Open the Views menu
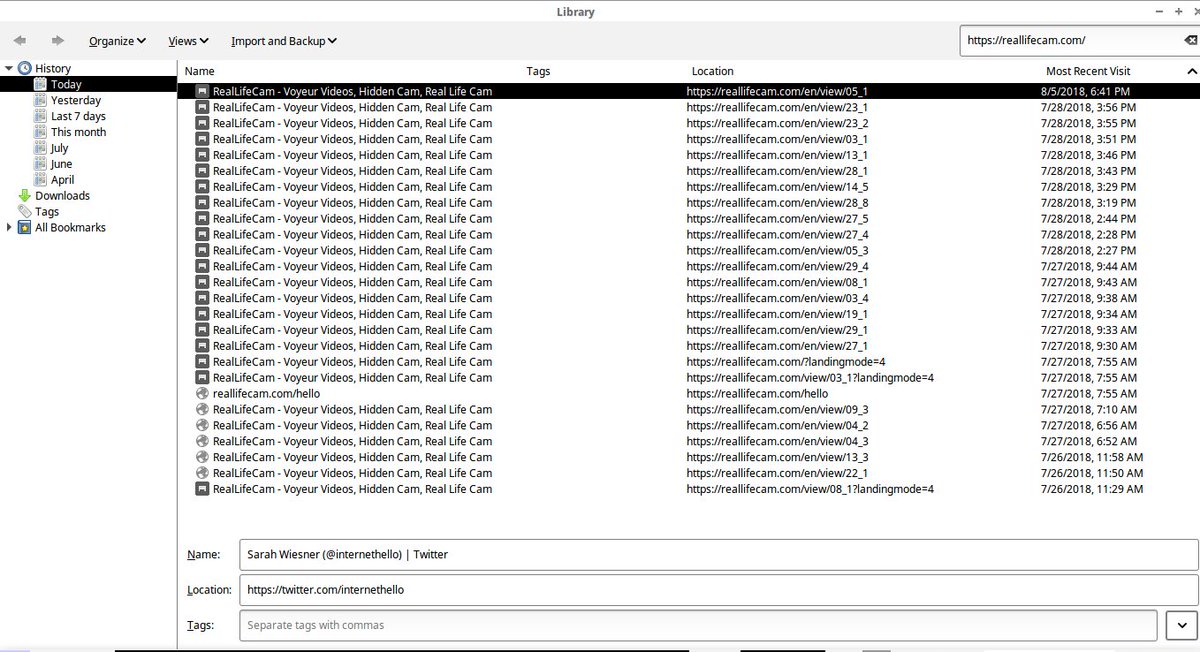Viewport: 1200px width, 652px height. click(x=188, y=41)
